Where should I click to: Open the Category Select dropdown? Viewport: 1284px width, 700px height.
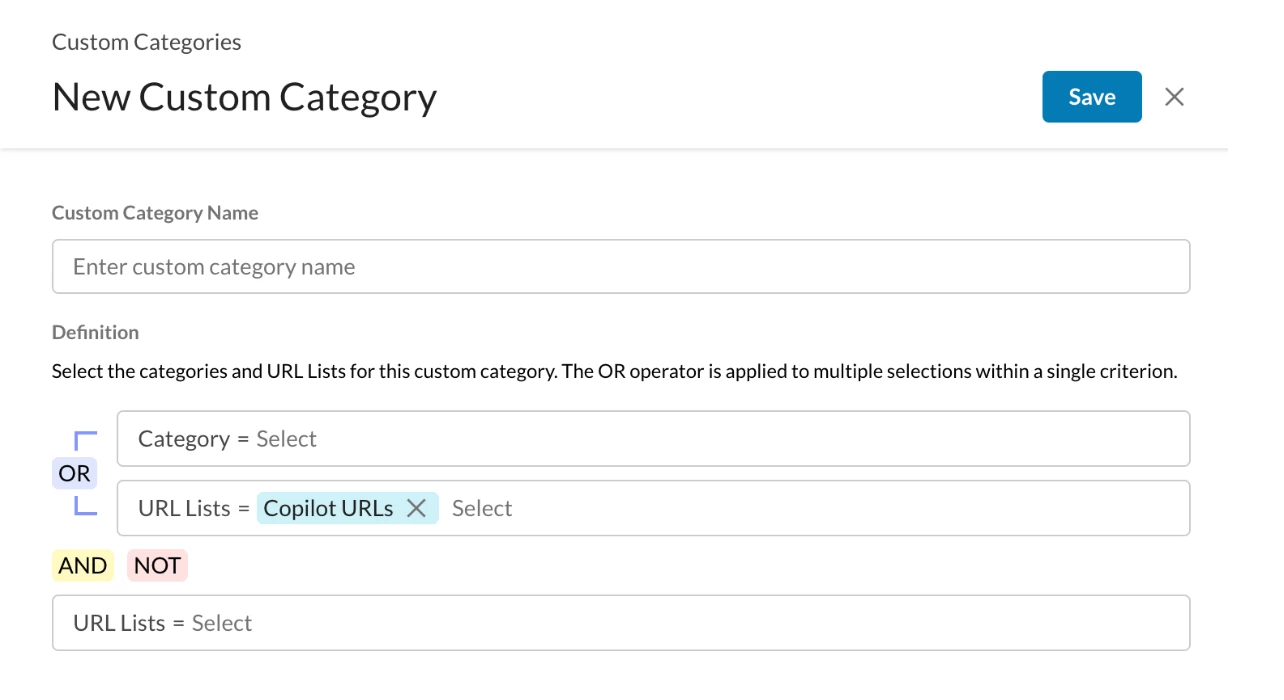(x=286, y=439)
